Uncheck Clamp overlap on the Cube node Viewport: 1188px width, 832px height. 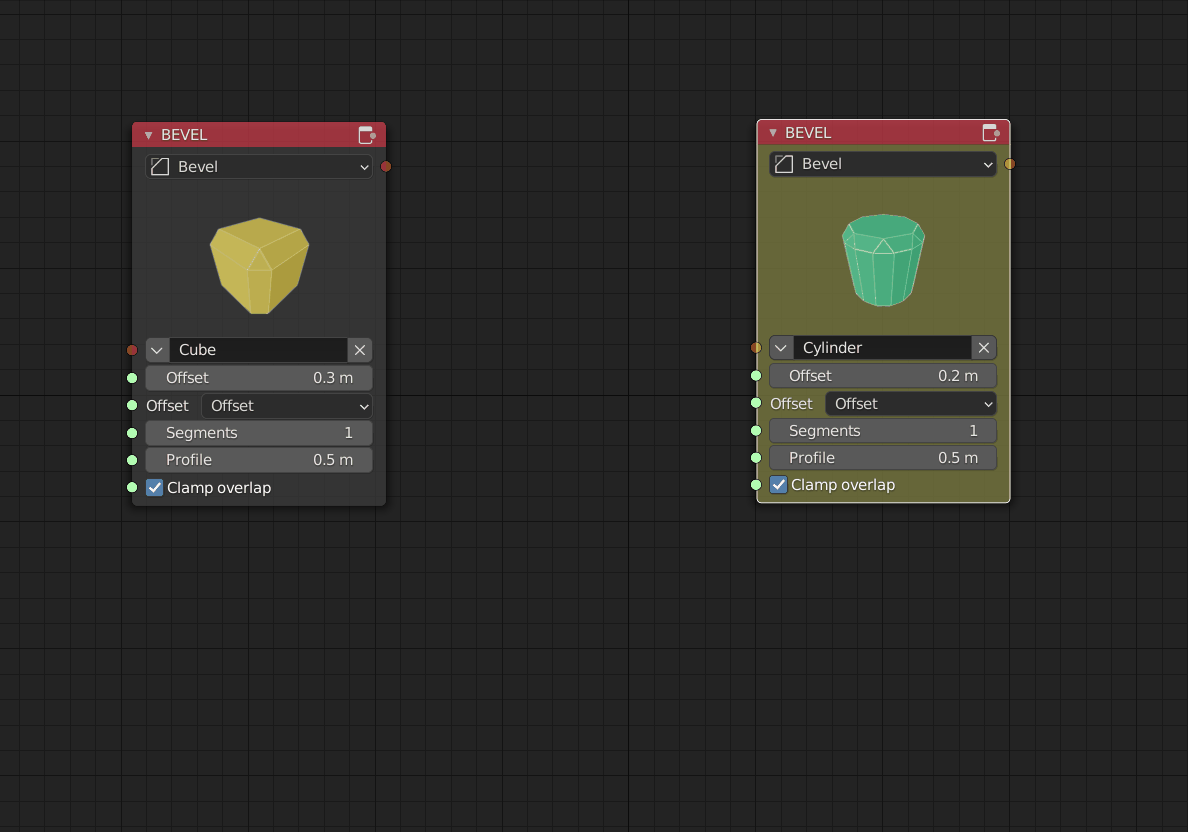click(x=155, y=488)
